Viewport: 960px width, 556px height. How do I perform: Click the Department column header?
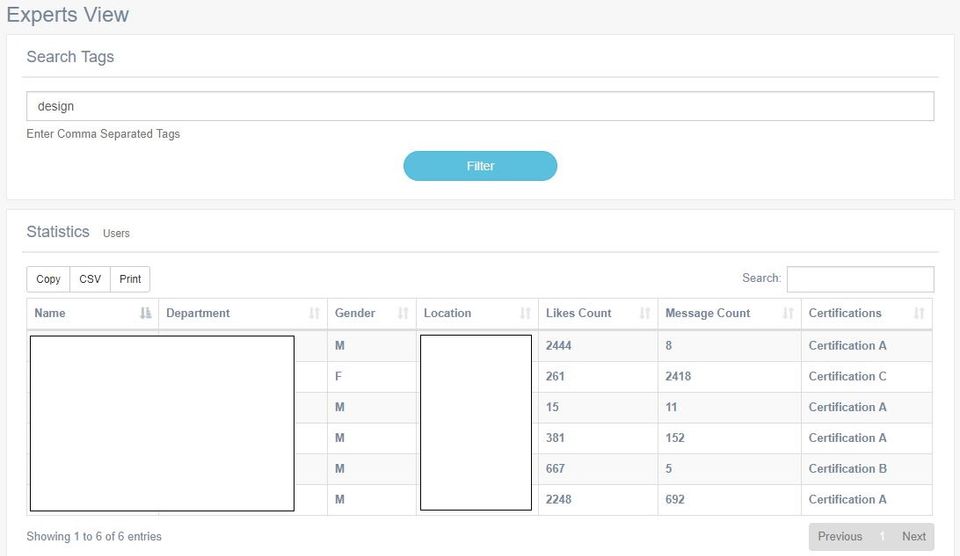(x=243, y=313)
